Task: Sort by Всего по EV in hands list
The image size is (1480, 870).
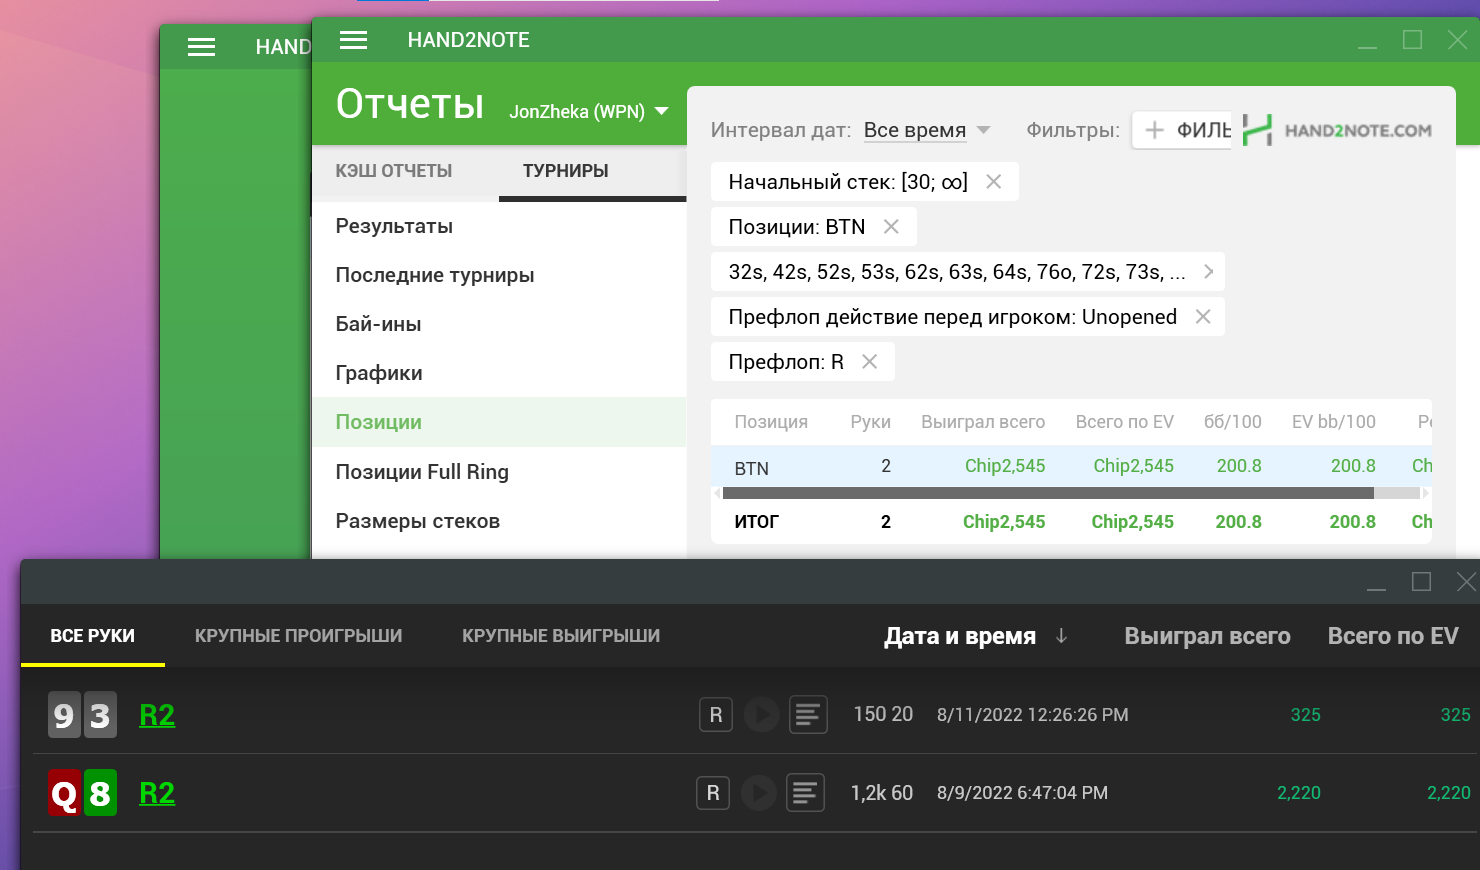Action: (1393, 636)
